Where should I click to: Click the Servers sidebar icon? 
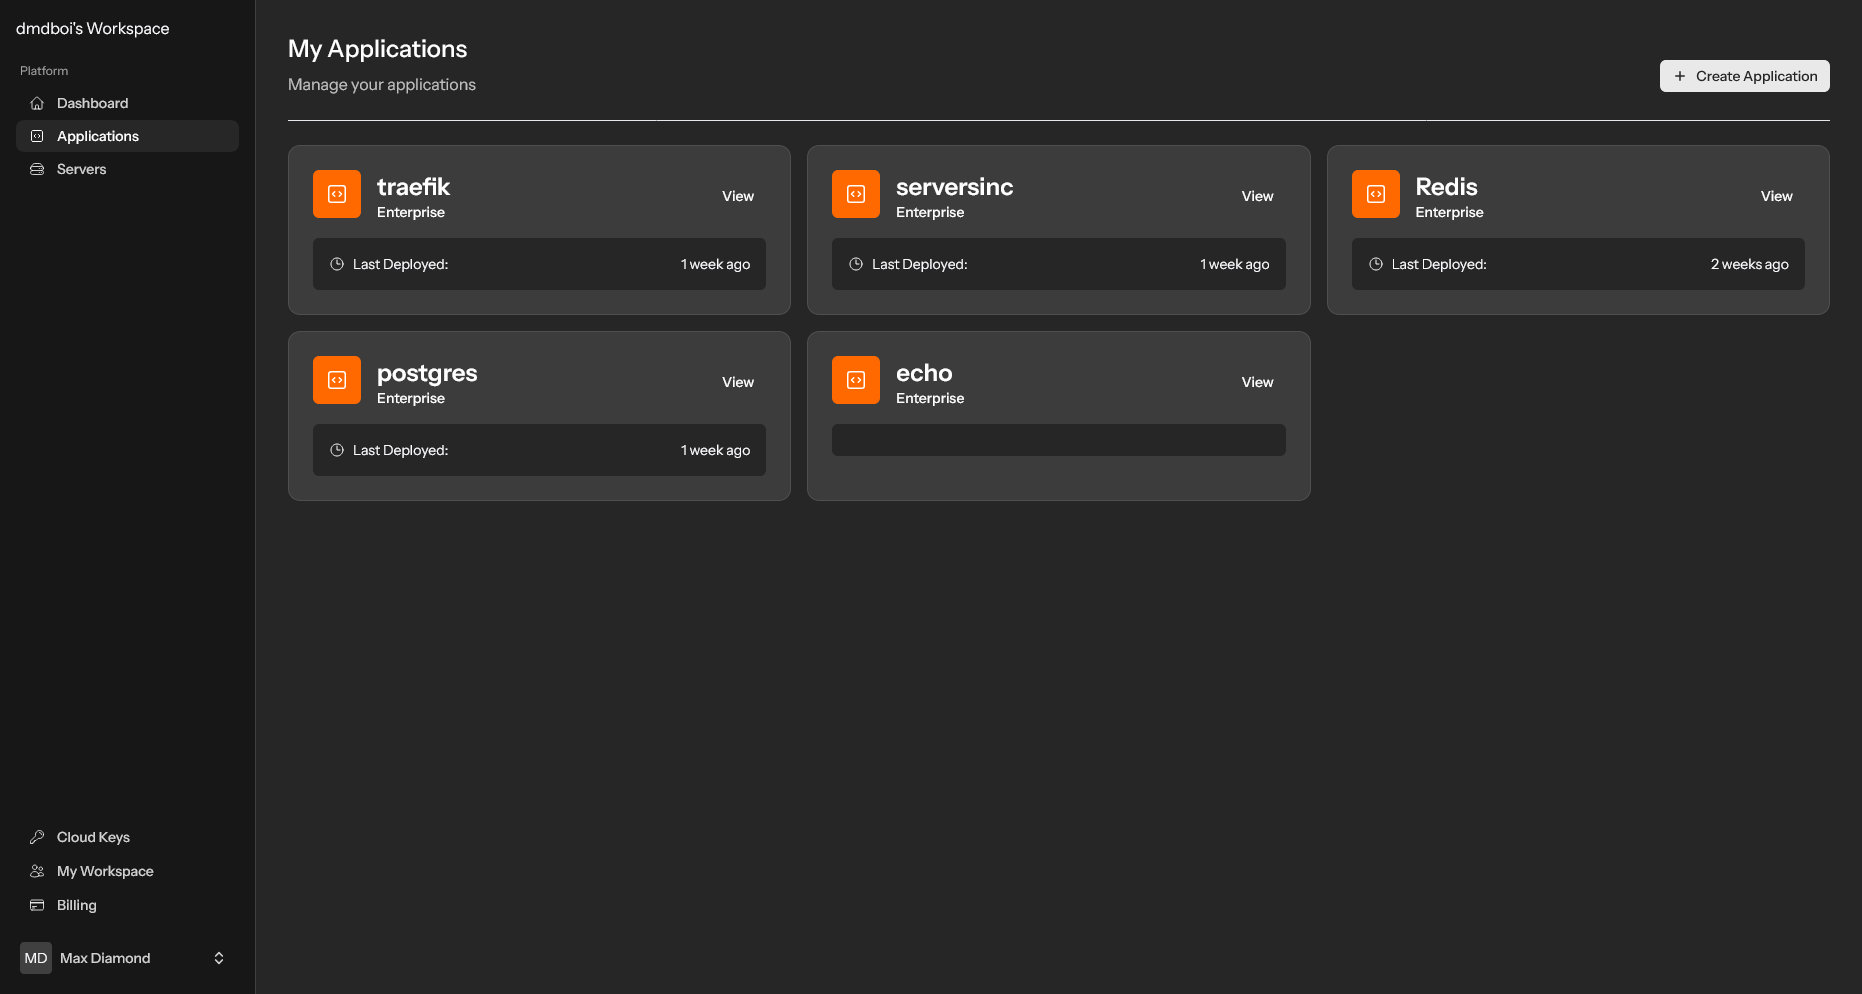click(37, 169)
